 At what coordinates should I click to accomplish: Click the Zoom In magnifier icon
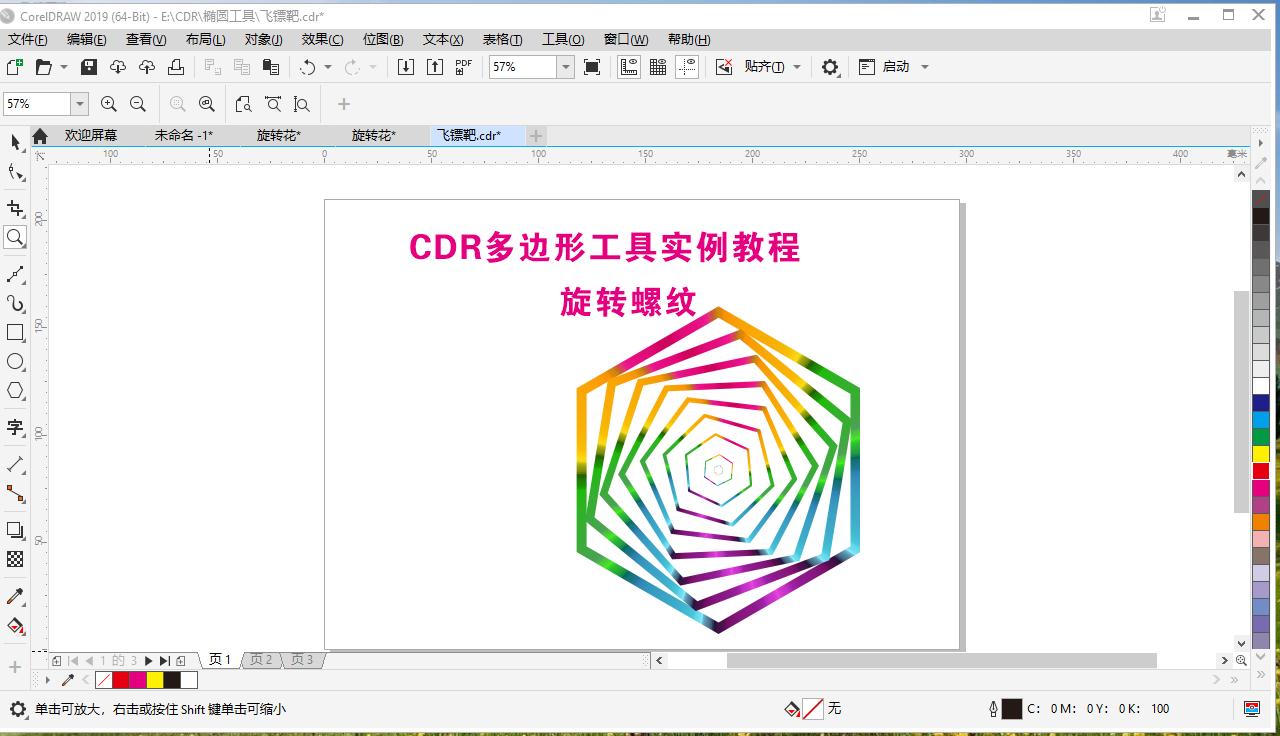(x=109, y=103)
